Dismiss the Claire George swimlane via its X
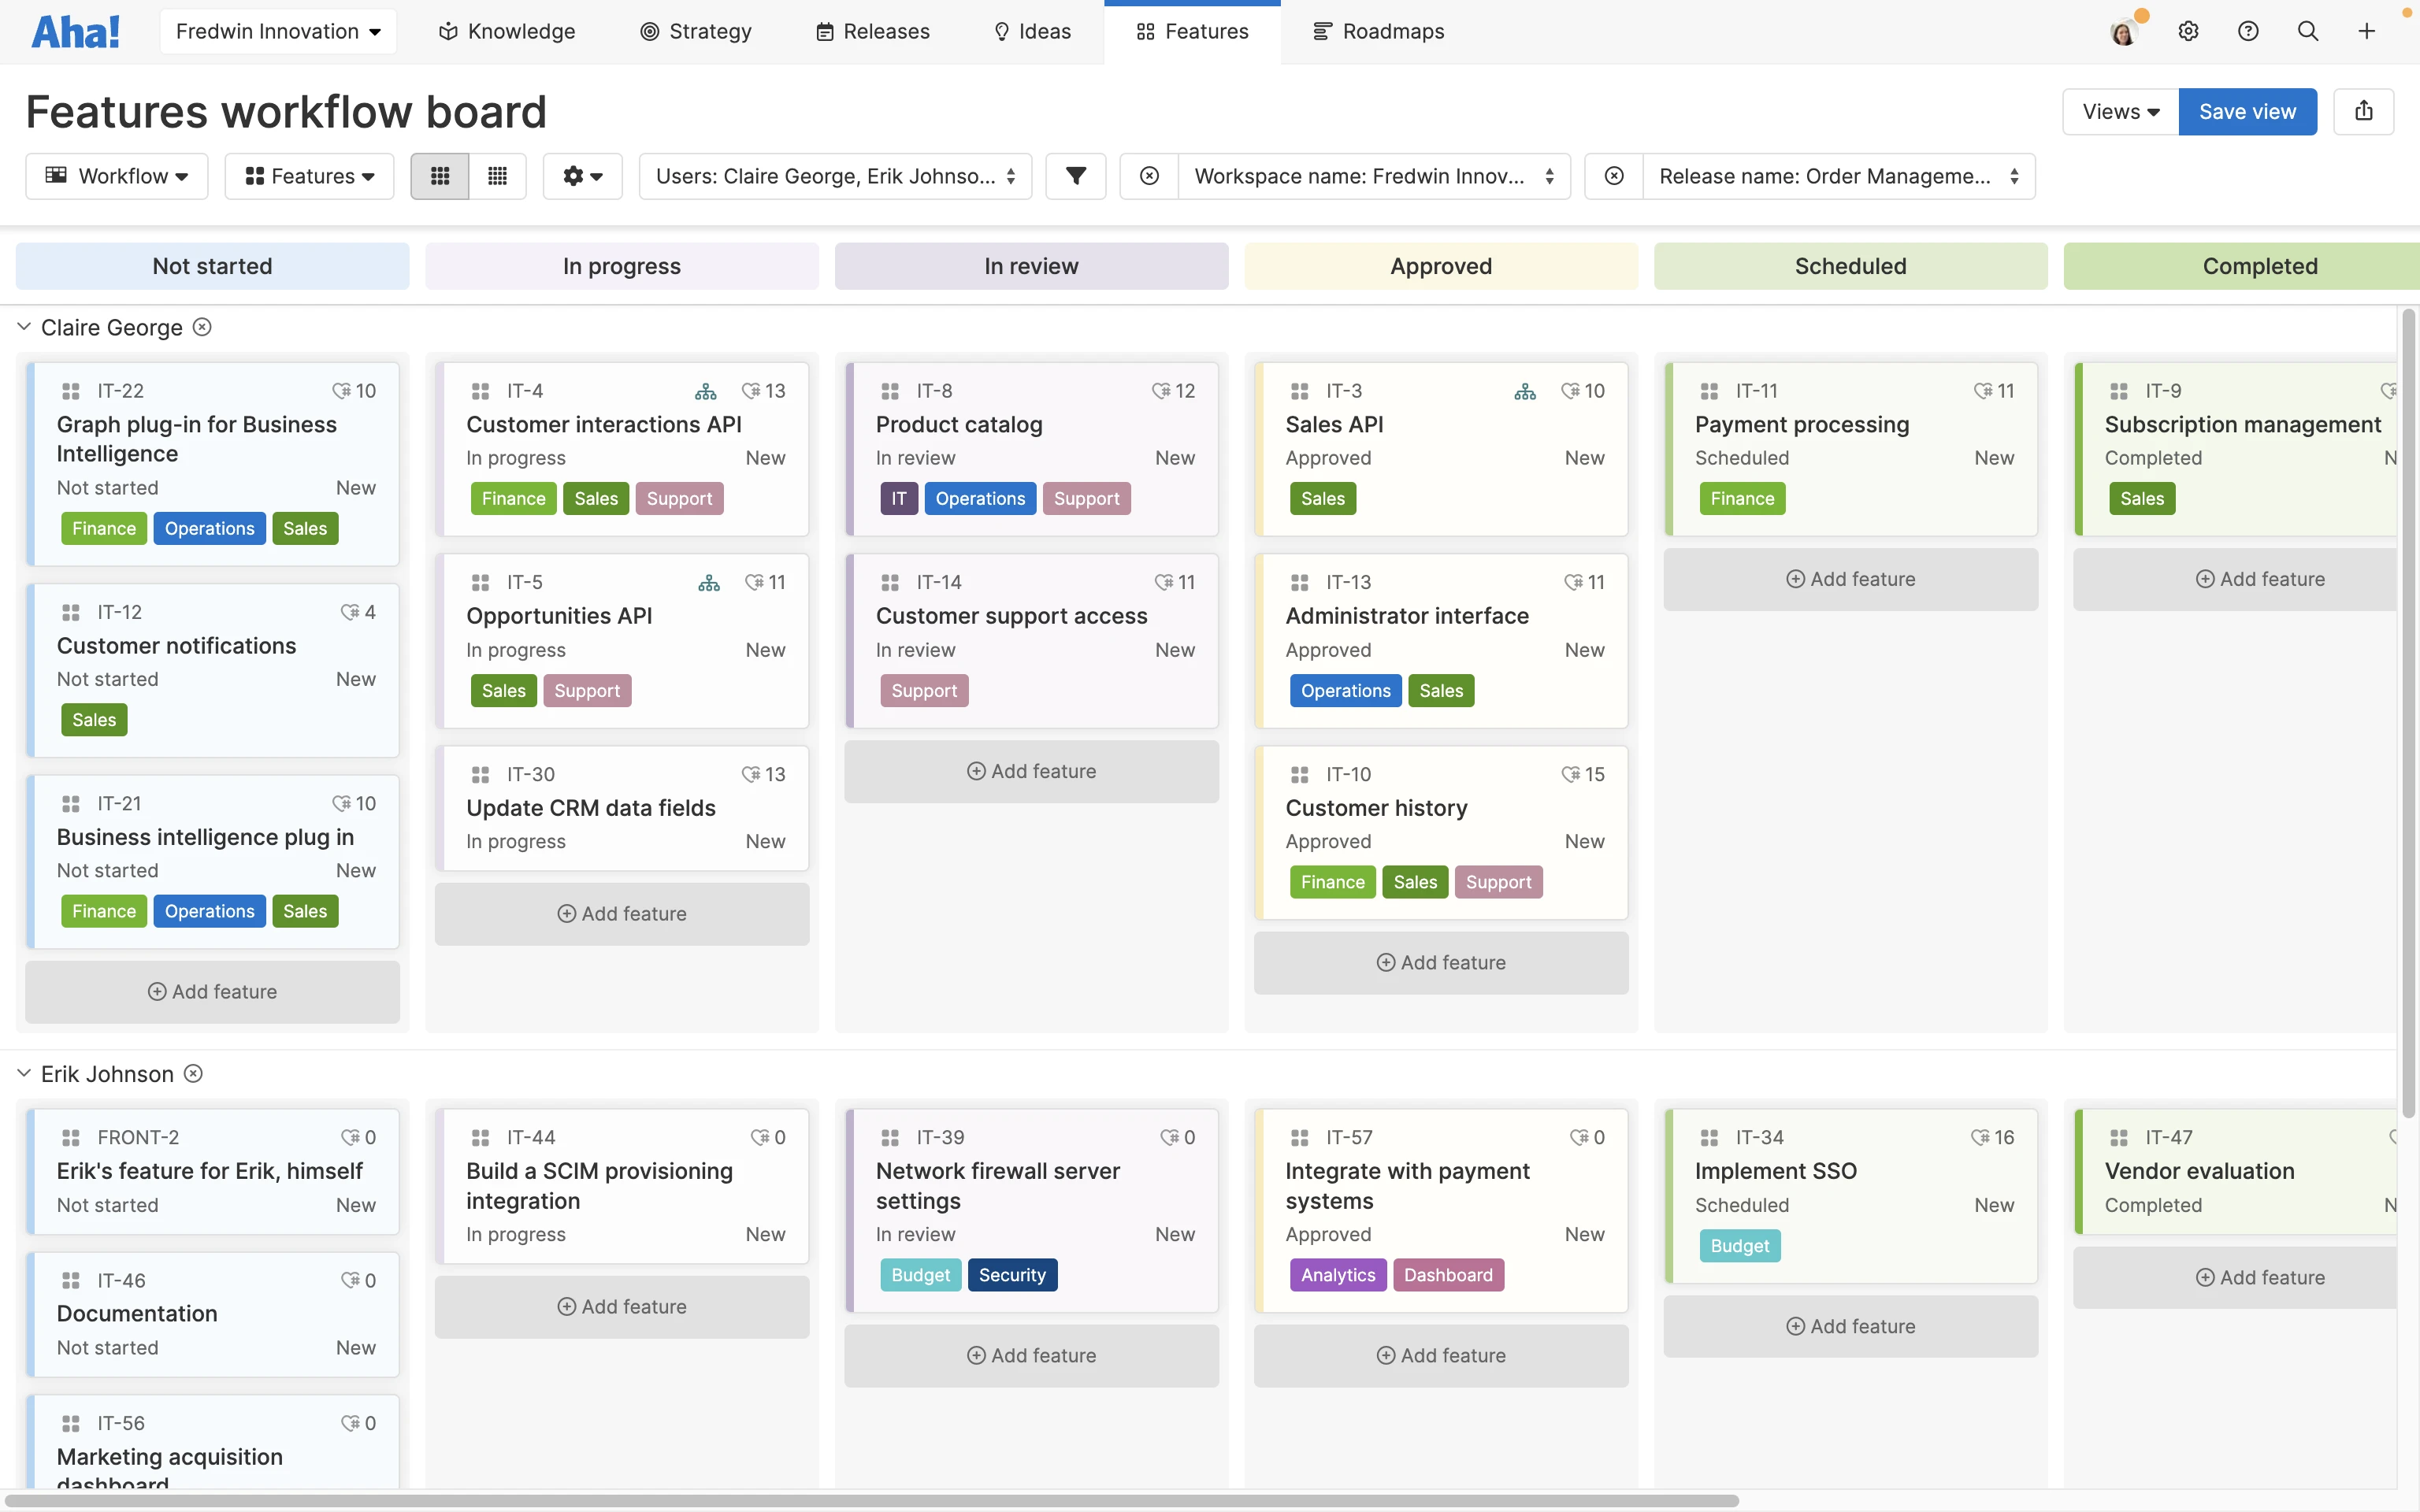Viewport: 2420px width, 1512px height. coord(202,327)
